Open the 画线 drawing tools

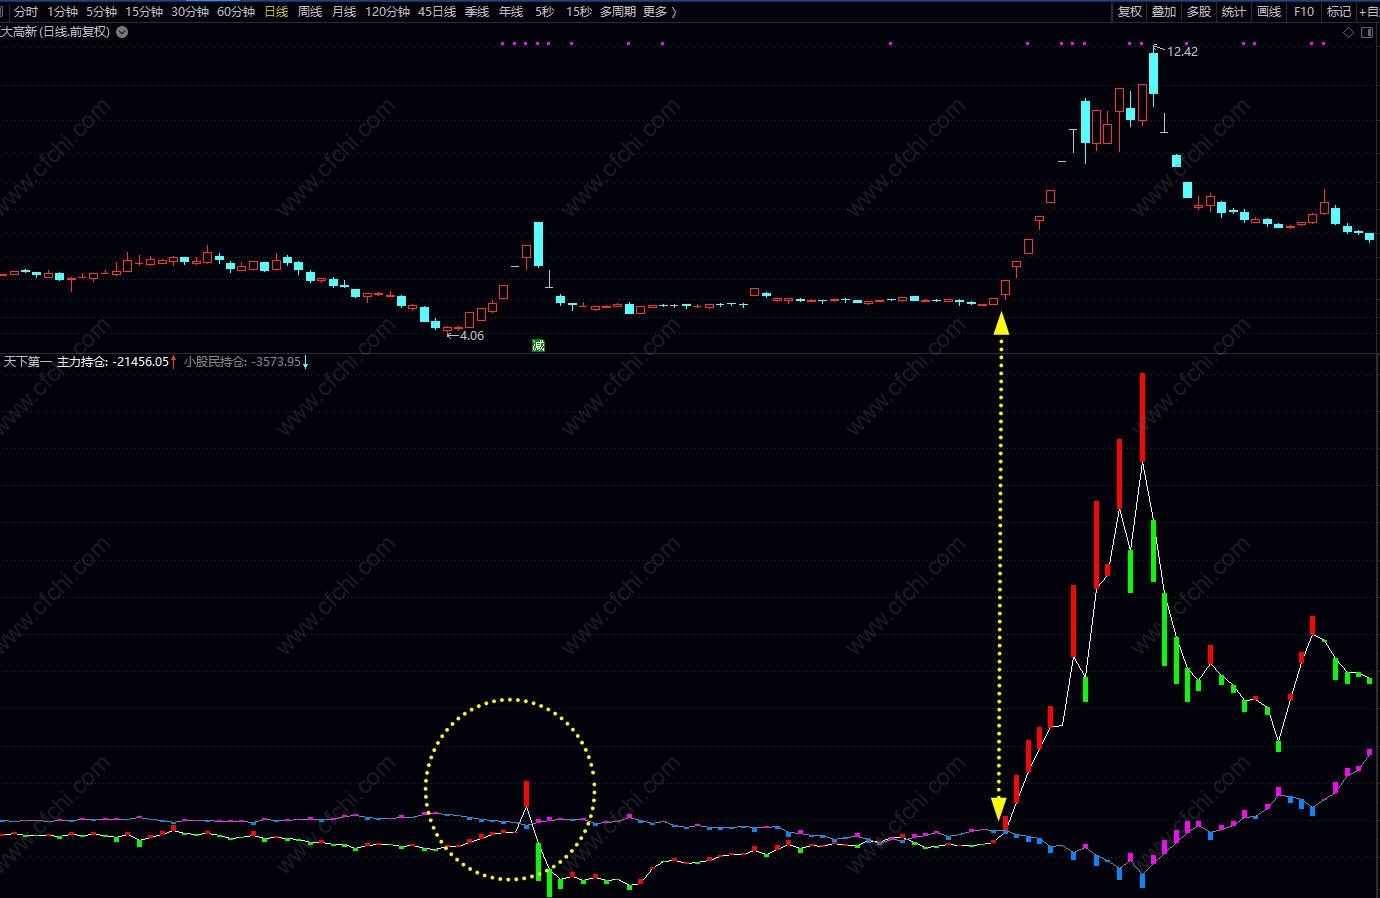[x=1269, y=12]
